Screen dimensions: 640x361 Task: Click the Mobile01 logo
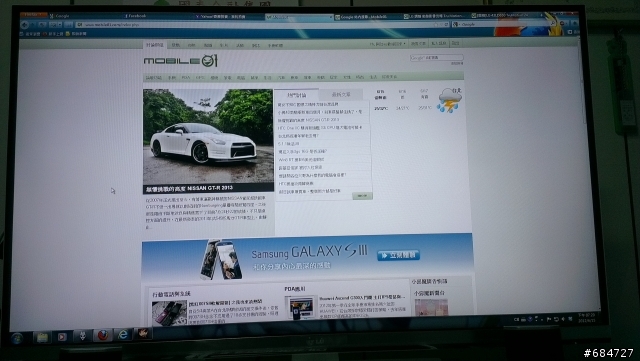180,61
